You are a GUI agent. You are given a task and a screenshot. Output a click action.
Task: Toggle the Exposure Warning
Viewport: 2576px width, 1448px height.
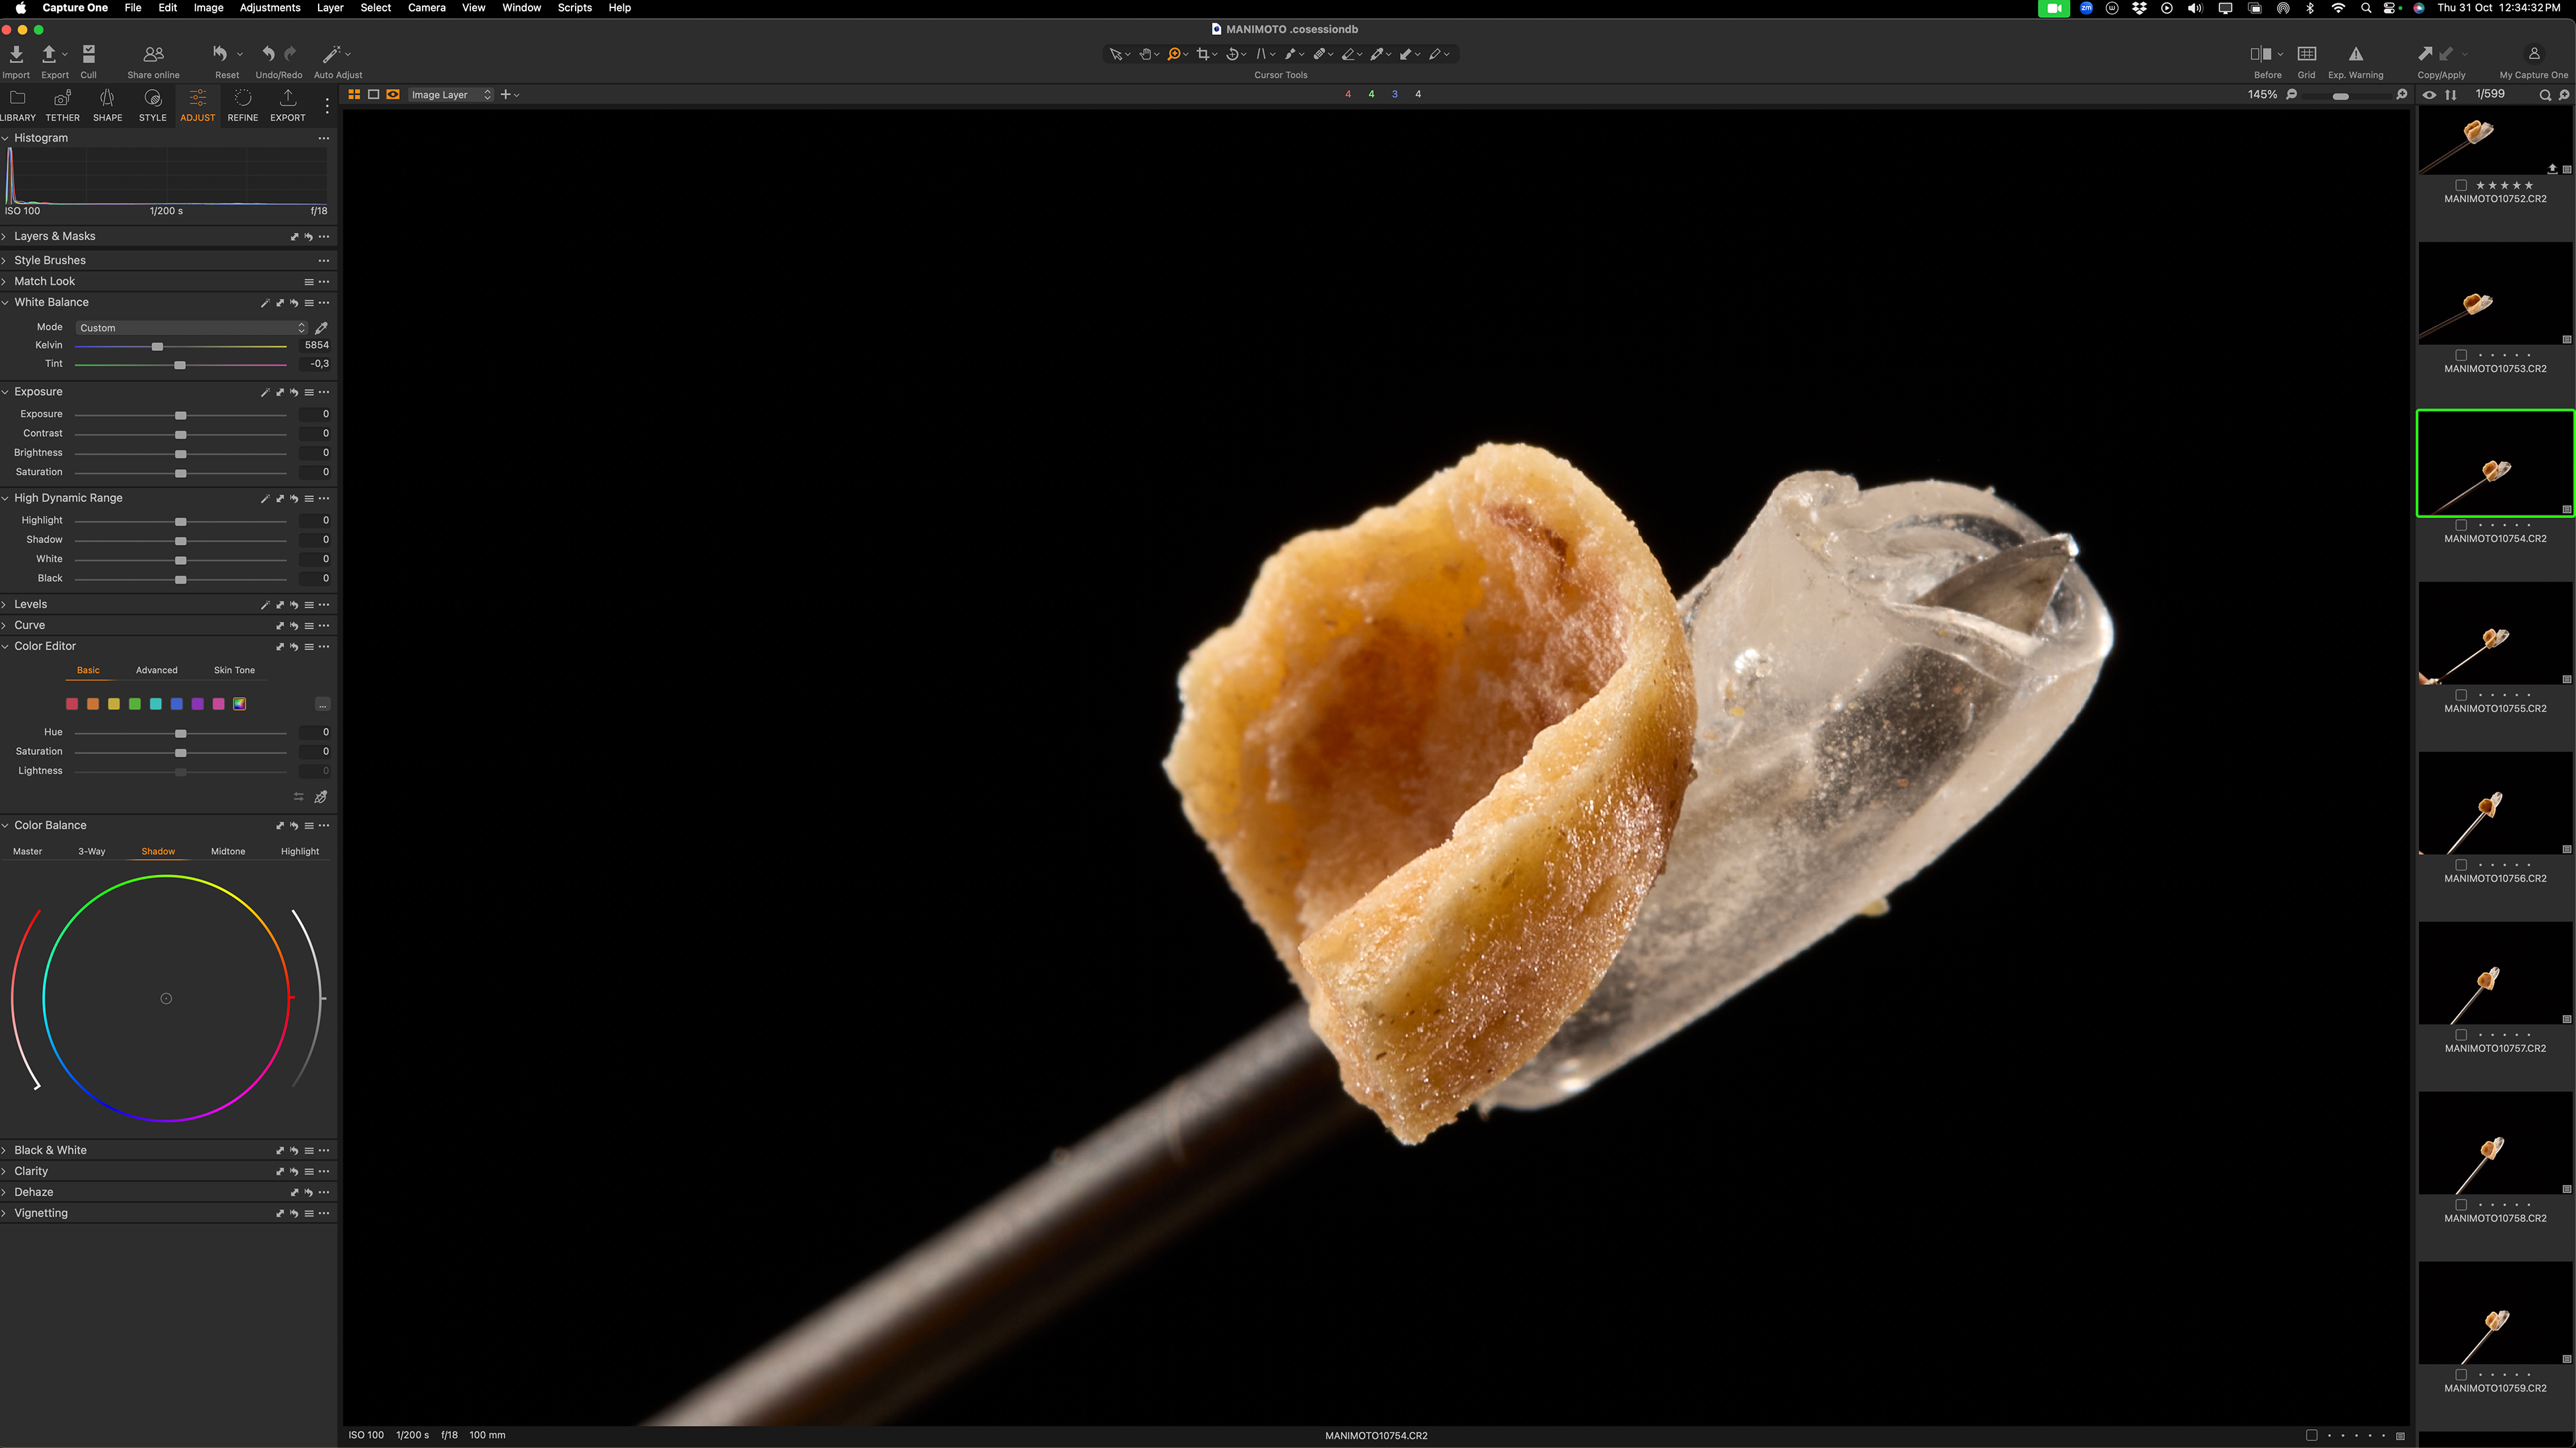pyautogui.click(x=2355, y=54)
